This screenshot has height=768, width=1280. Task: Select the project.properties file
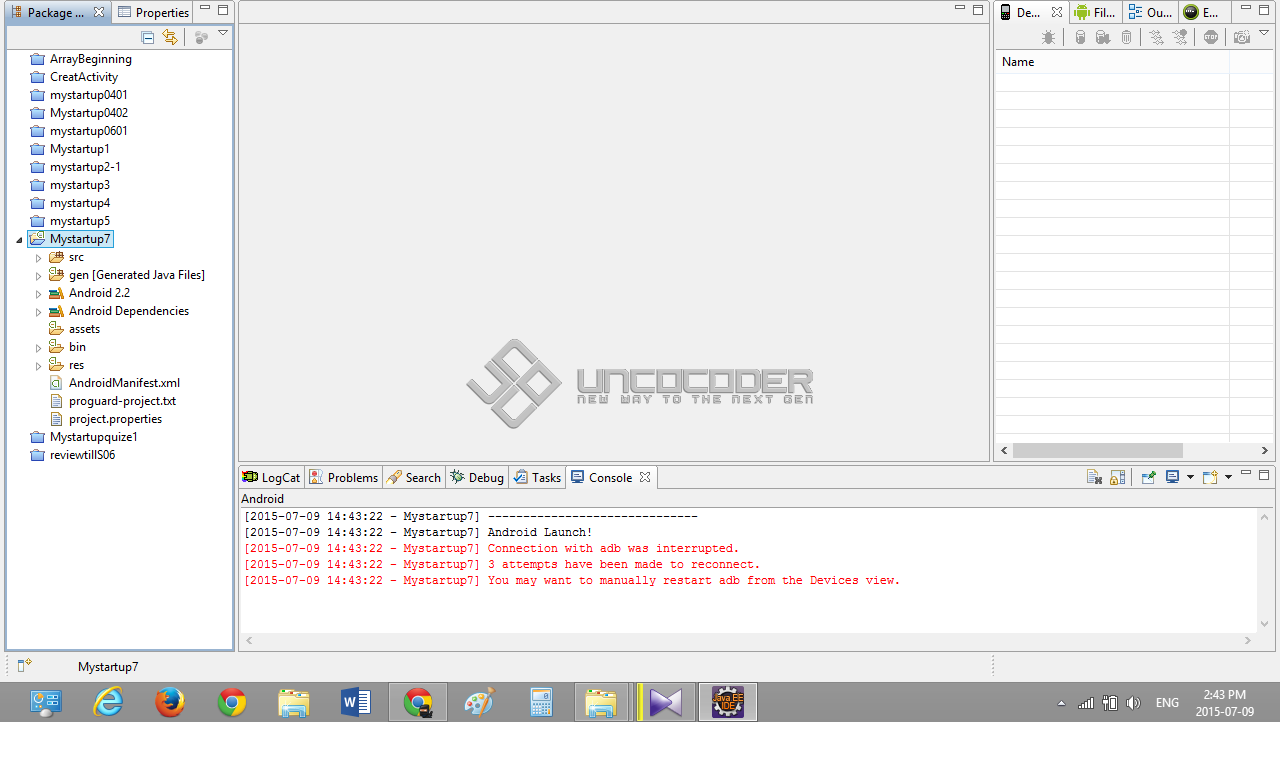pos(115,419)
